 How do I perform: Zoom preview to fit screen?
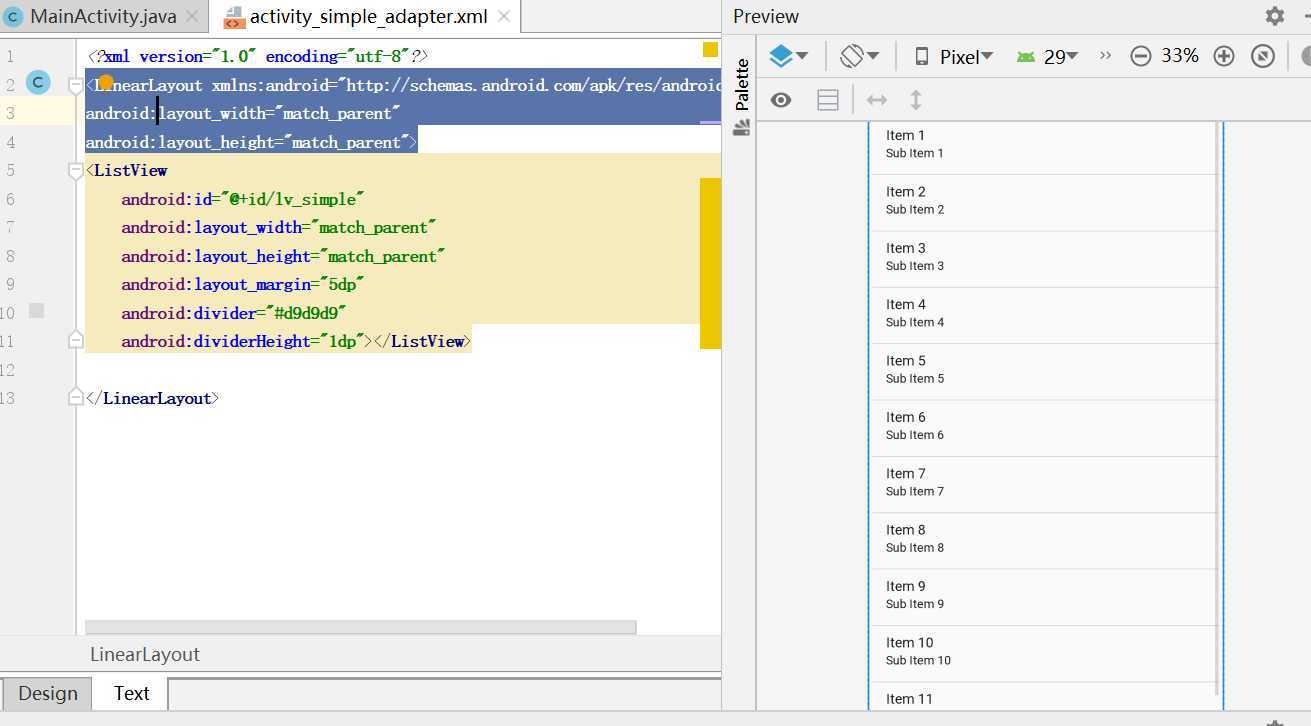click(1263, 57)
